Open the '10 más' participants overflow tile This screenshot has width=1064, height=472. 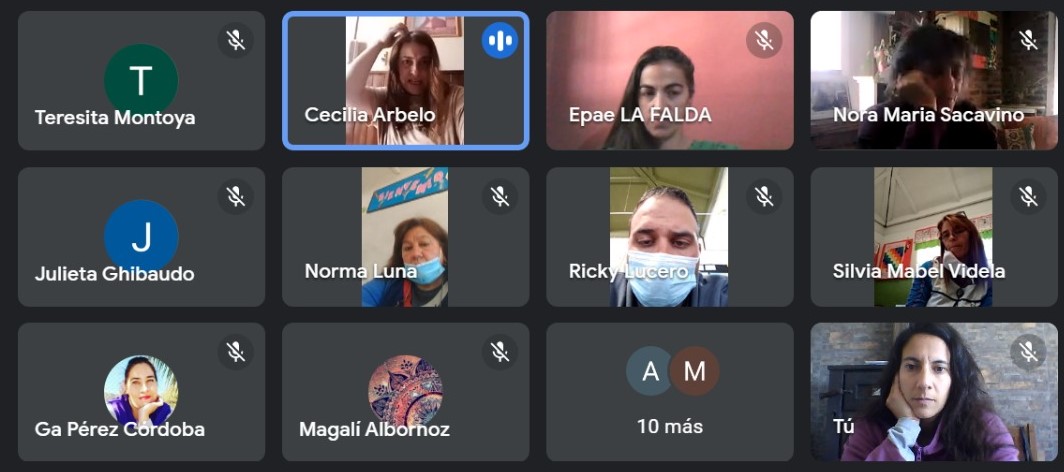click(670, 392)
